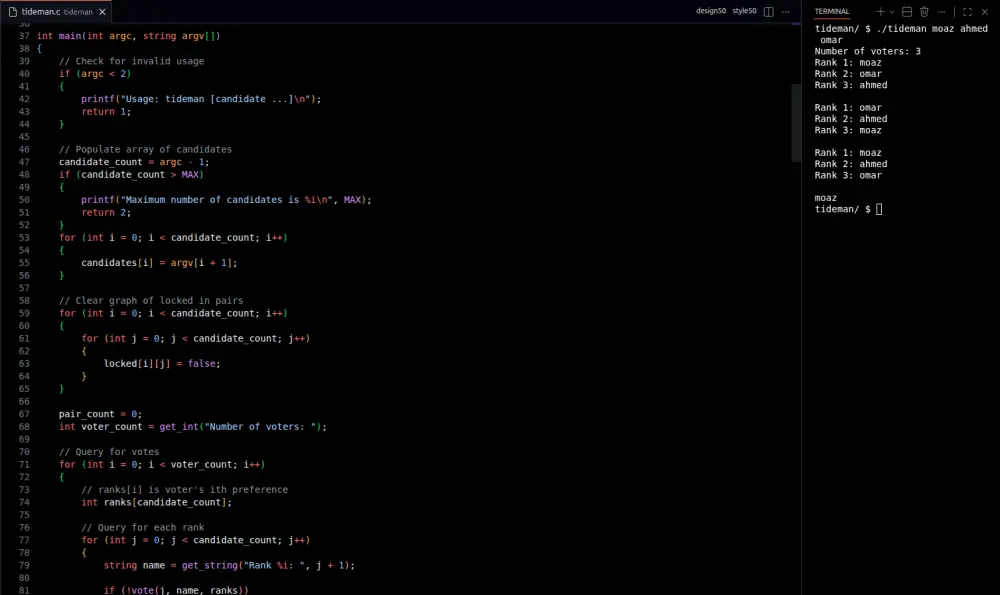Click 'Rank 1: omar' in terminal

848,108
